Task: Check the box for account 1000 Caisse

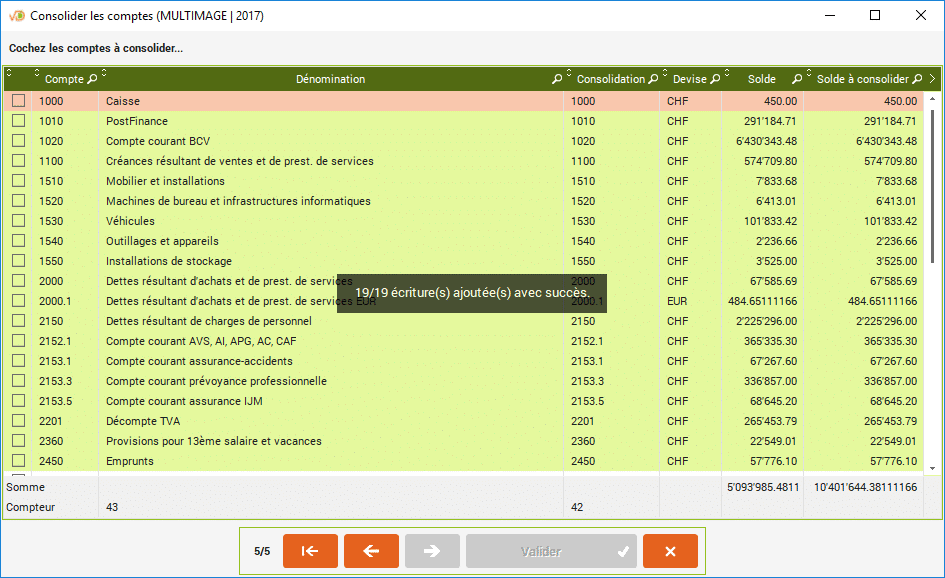Action: [18, 101]
